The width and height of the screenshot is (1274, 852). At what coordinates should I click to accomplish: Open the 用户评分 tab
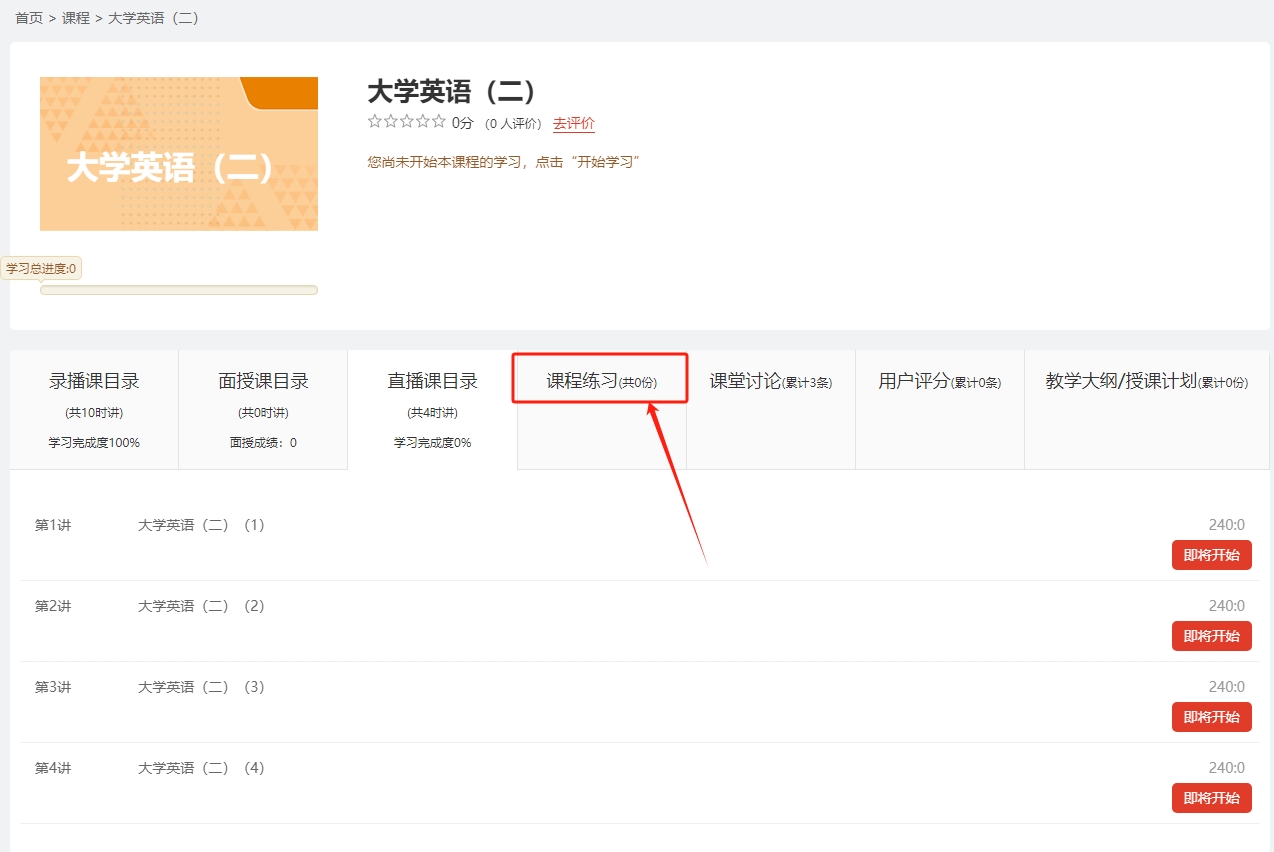pos(939,381)
